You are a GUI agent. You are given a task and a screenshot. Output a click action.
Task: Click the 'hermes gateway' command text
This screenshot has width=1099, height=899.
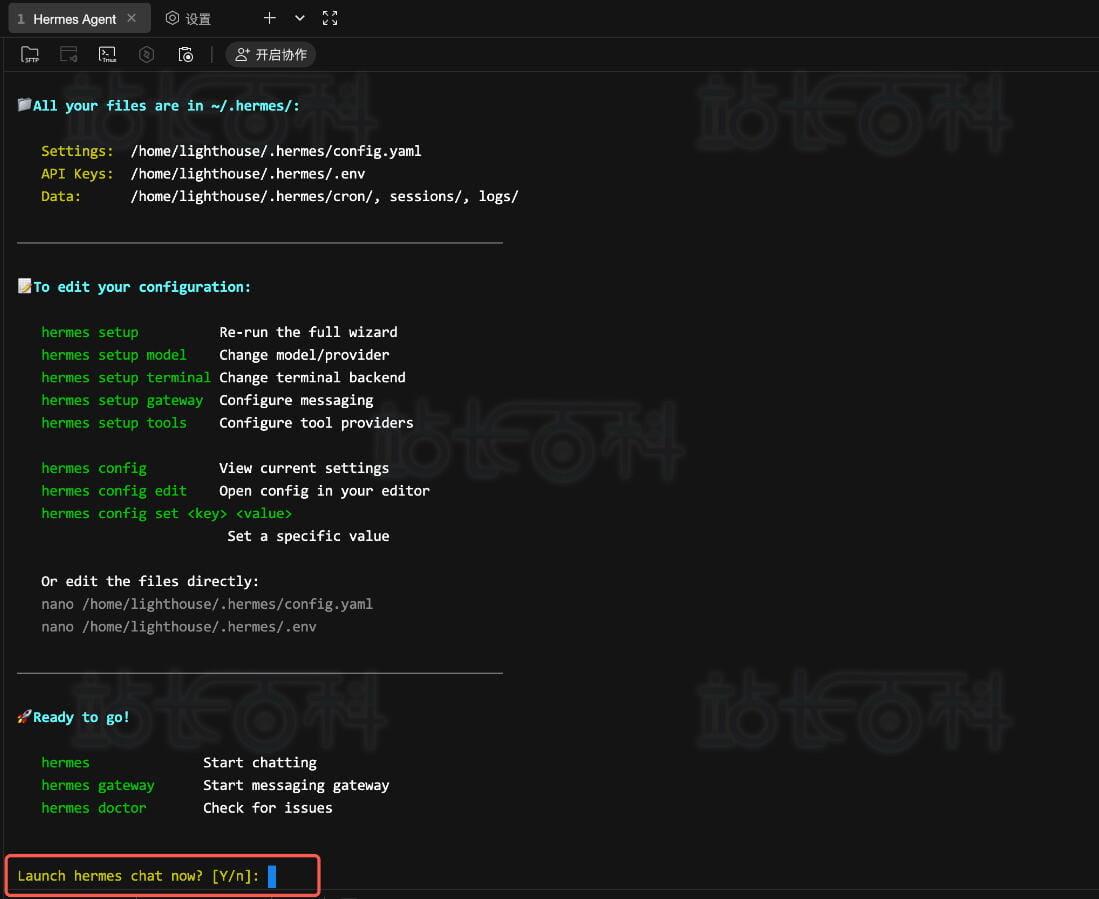[98, 785]
